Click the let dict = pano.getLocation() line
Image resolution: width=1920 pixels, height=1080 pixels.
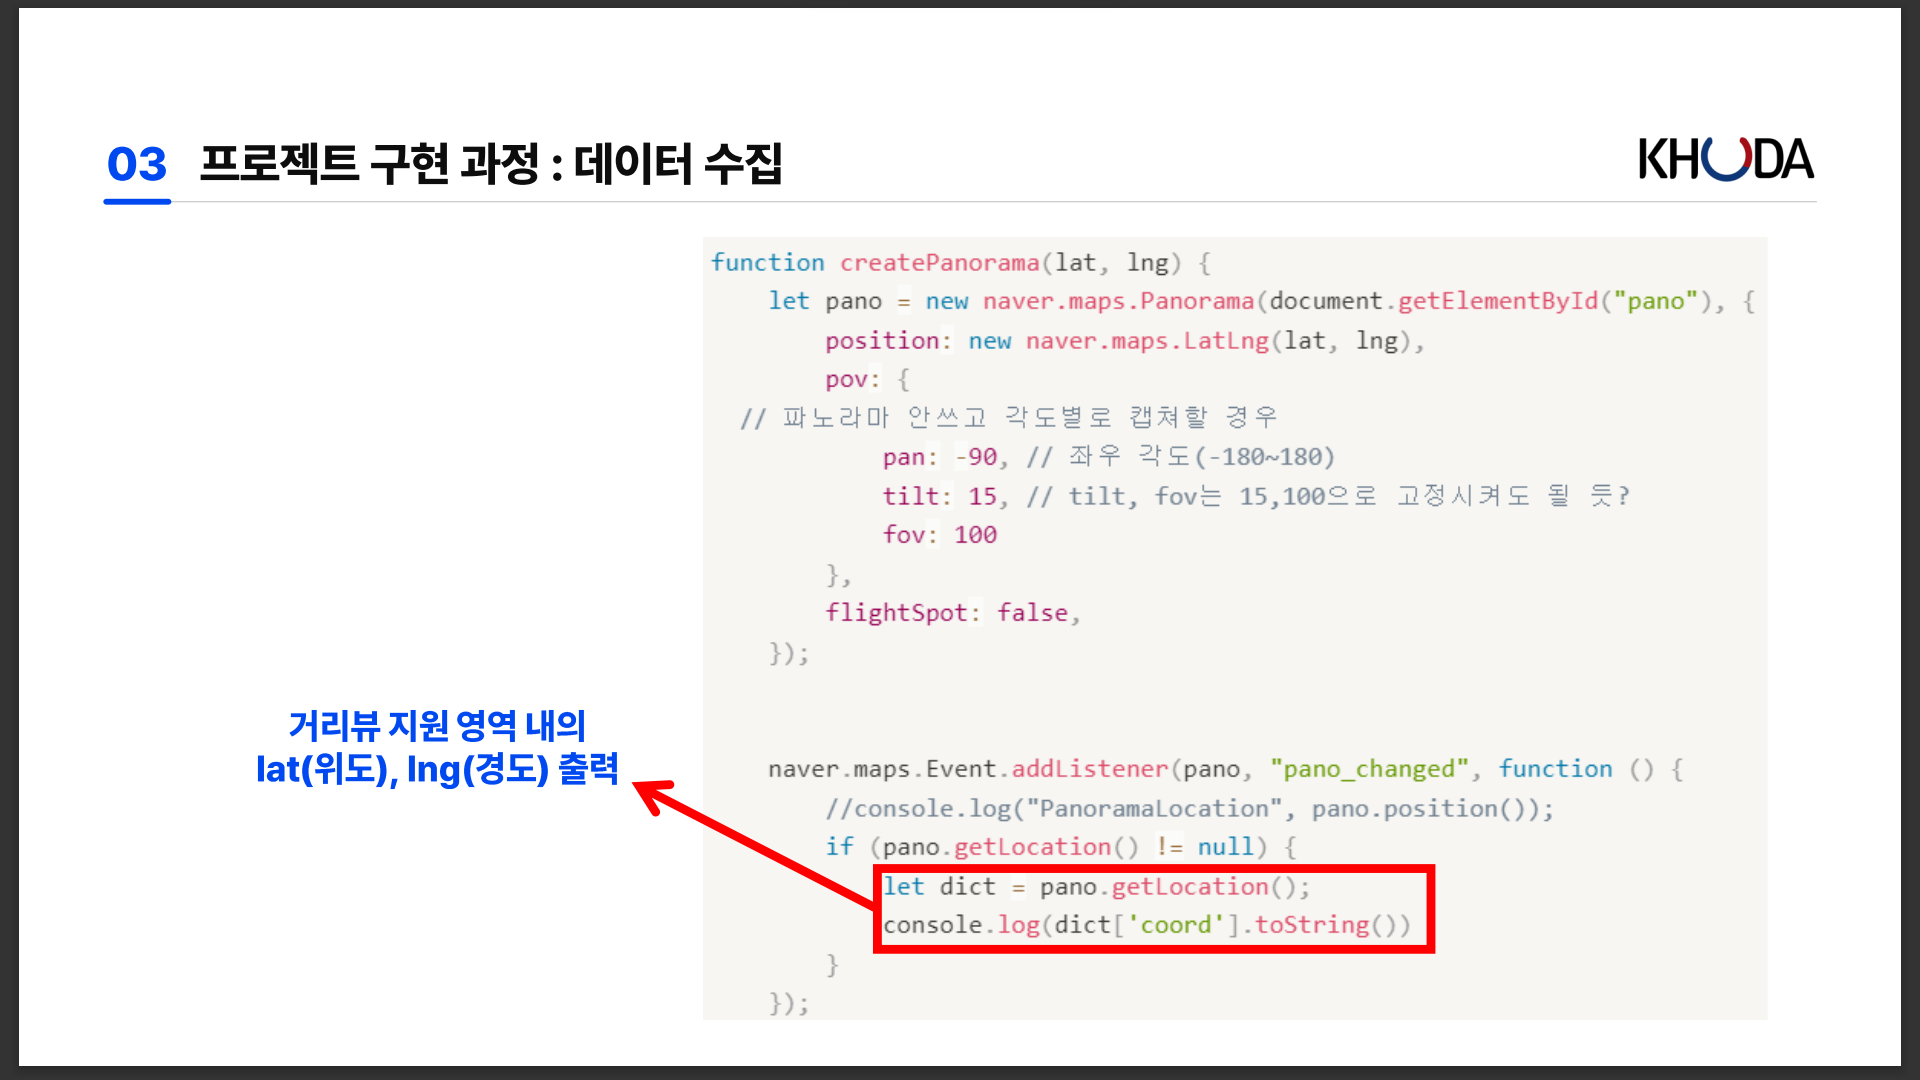point(1095,887)
